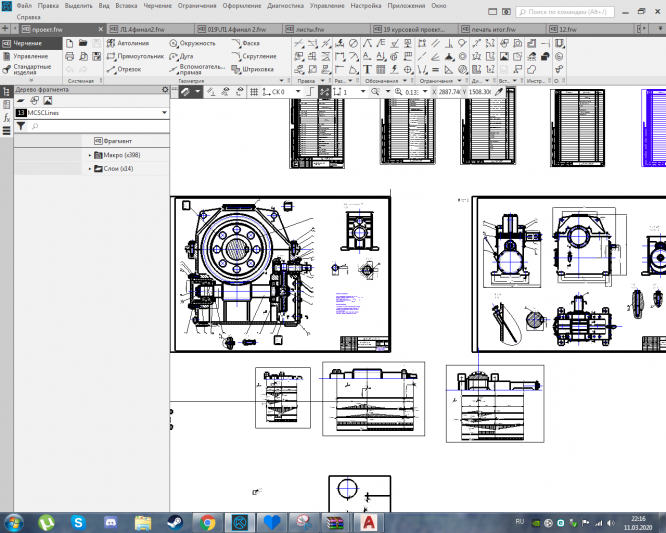This screenshot has height=533, width=666.
Task: Open the MCSCLines layer dropdown
Action: 163,113
